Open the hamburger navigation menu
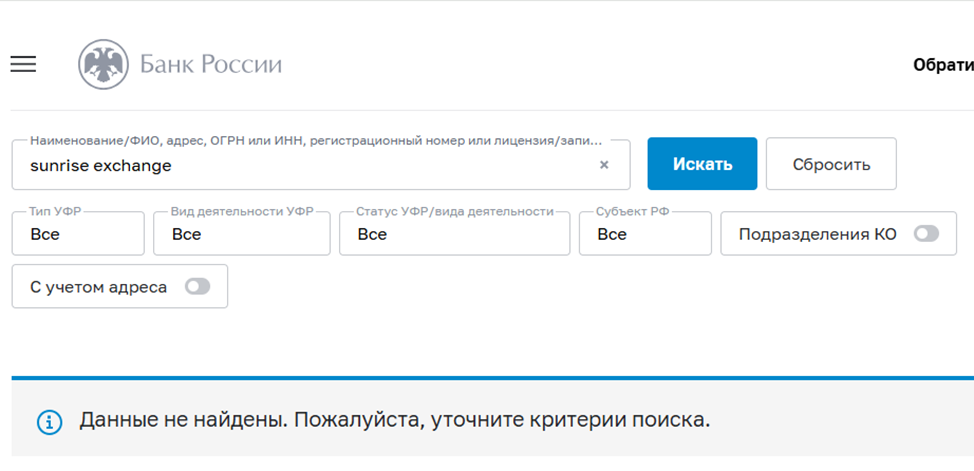The image size is (974, 471). pyautogui.click(x=23, y=64)
